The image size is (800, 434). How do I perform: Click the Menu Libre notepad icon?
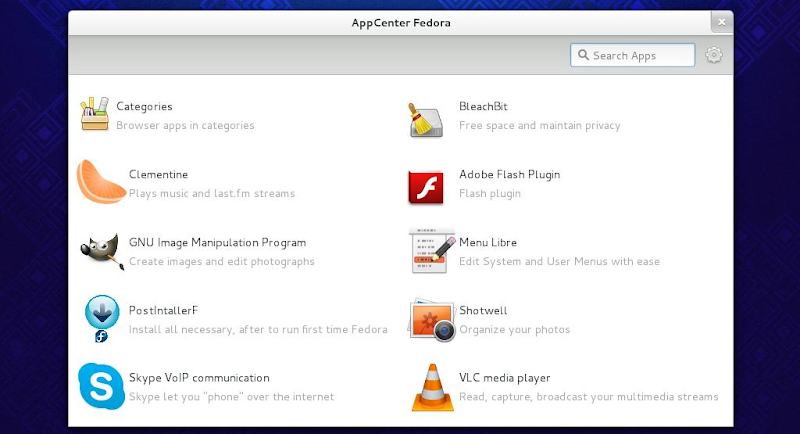[x=432, y=250]
